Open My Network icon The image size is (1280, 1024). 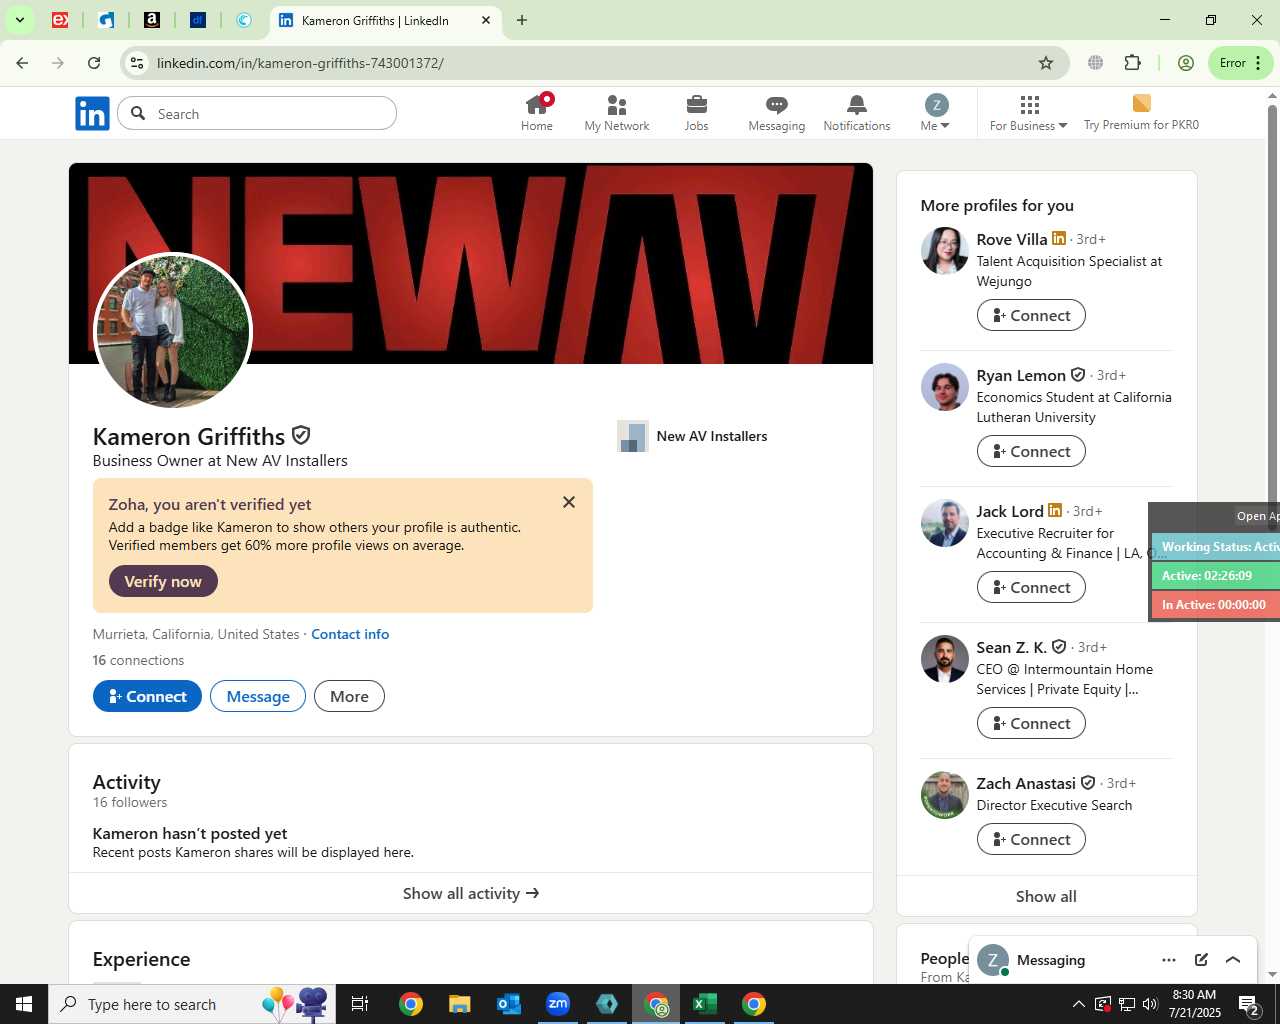click(x=617, y=112)
